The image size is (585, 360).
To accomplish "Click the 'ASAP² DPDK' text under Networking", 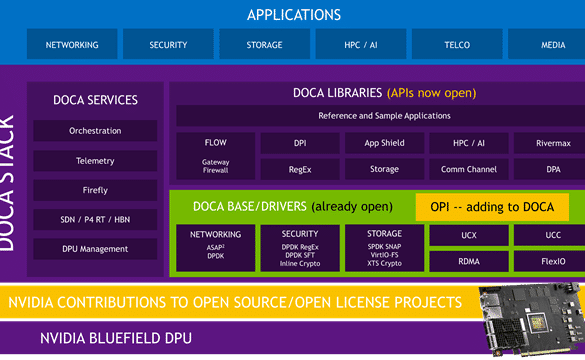I will coord(216,251).
